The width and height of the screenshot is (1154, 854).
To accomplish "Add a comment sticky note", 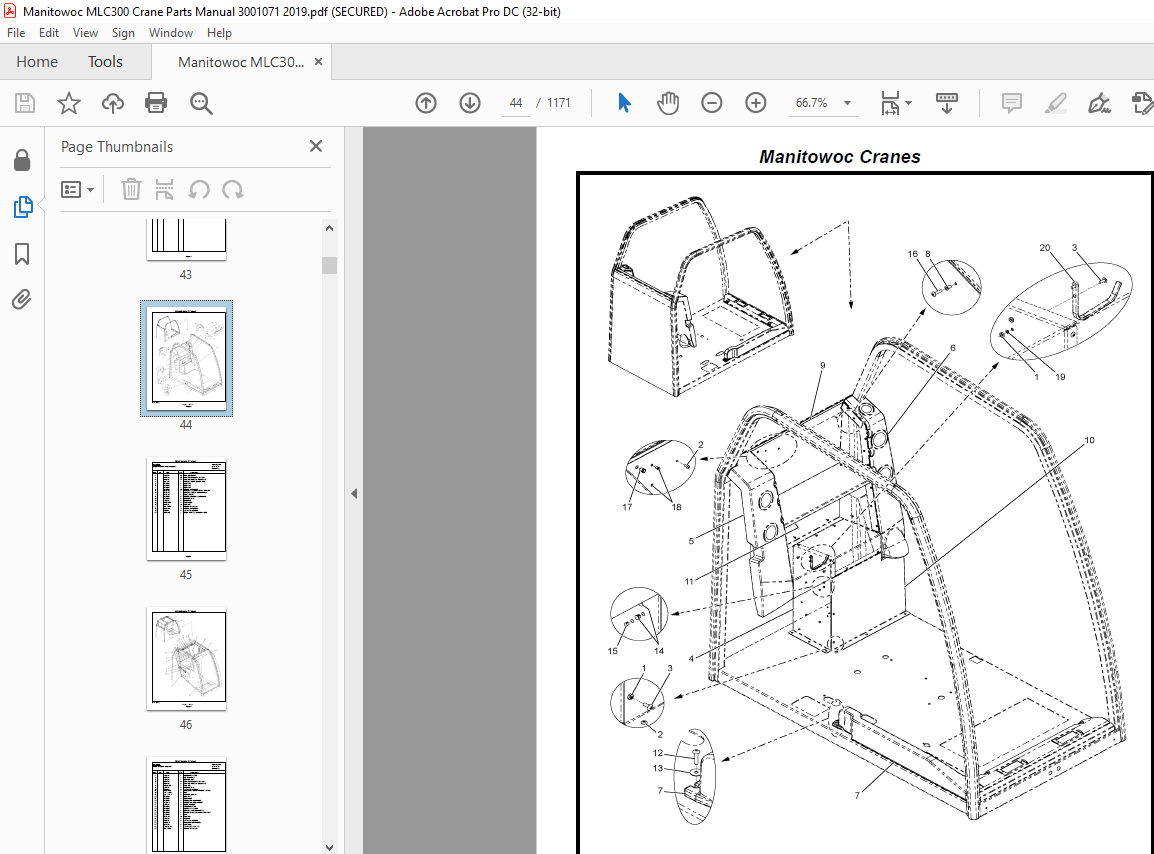I will [x=1012, y=103].
